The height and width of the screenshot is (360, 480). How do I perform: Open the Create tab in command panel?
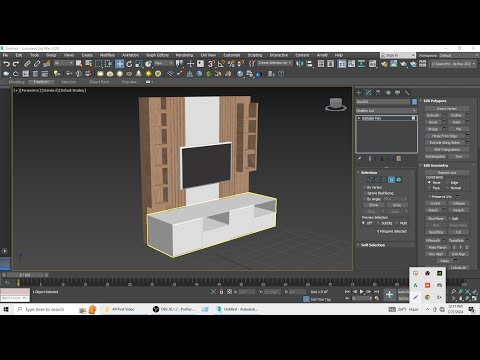[x=359, y=93]
